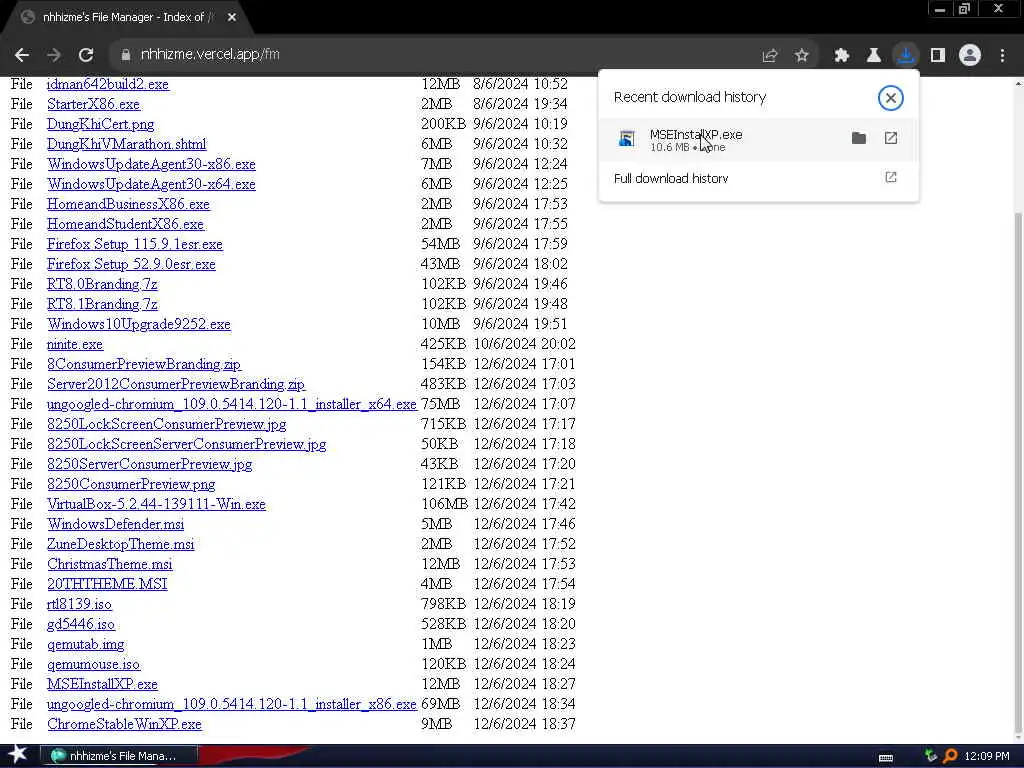Close the recent download history popup
Viewport: 1024px width, 768px height.
click(890, 98)
